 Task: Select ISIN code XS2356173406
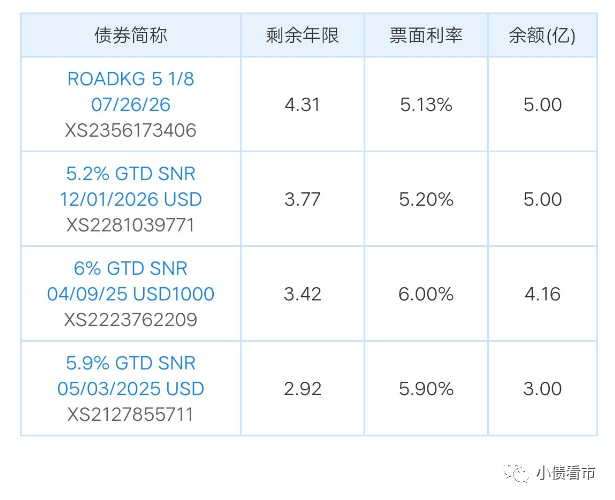(x=130, y=130)
